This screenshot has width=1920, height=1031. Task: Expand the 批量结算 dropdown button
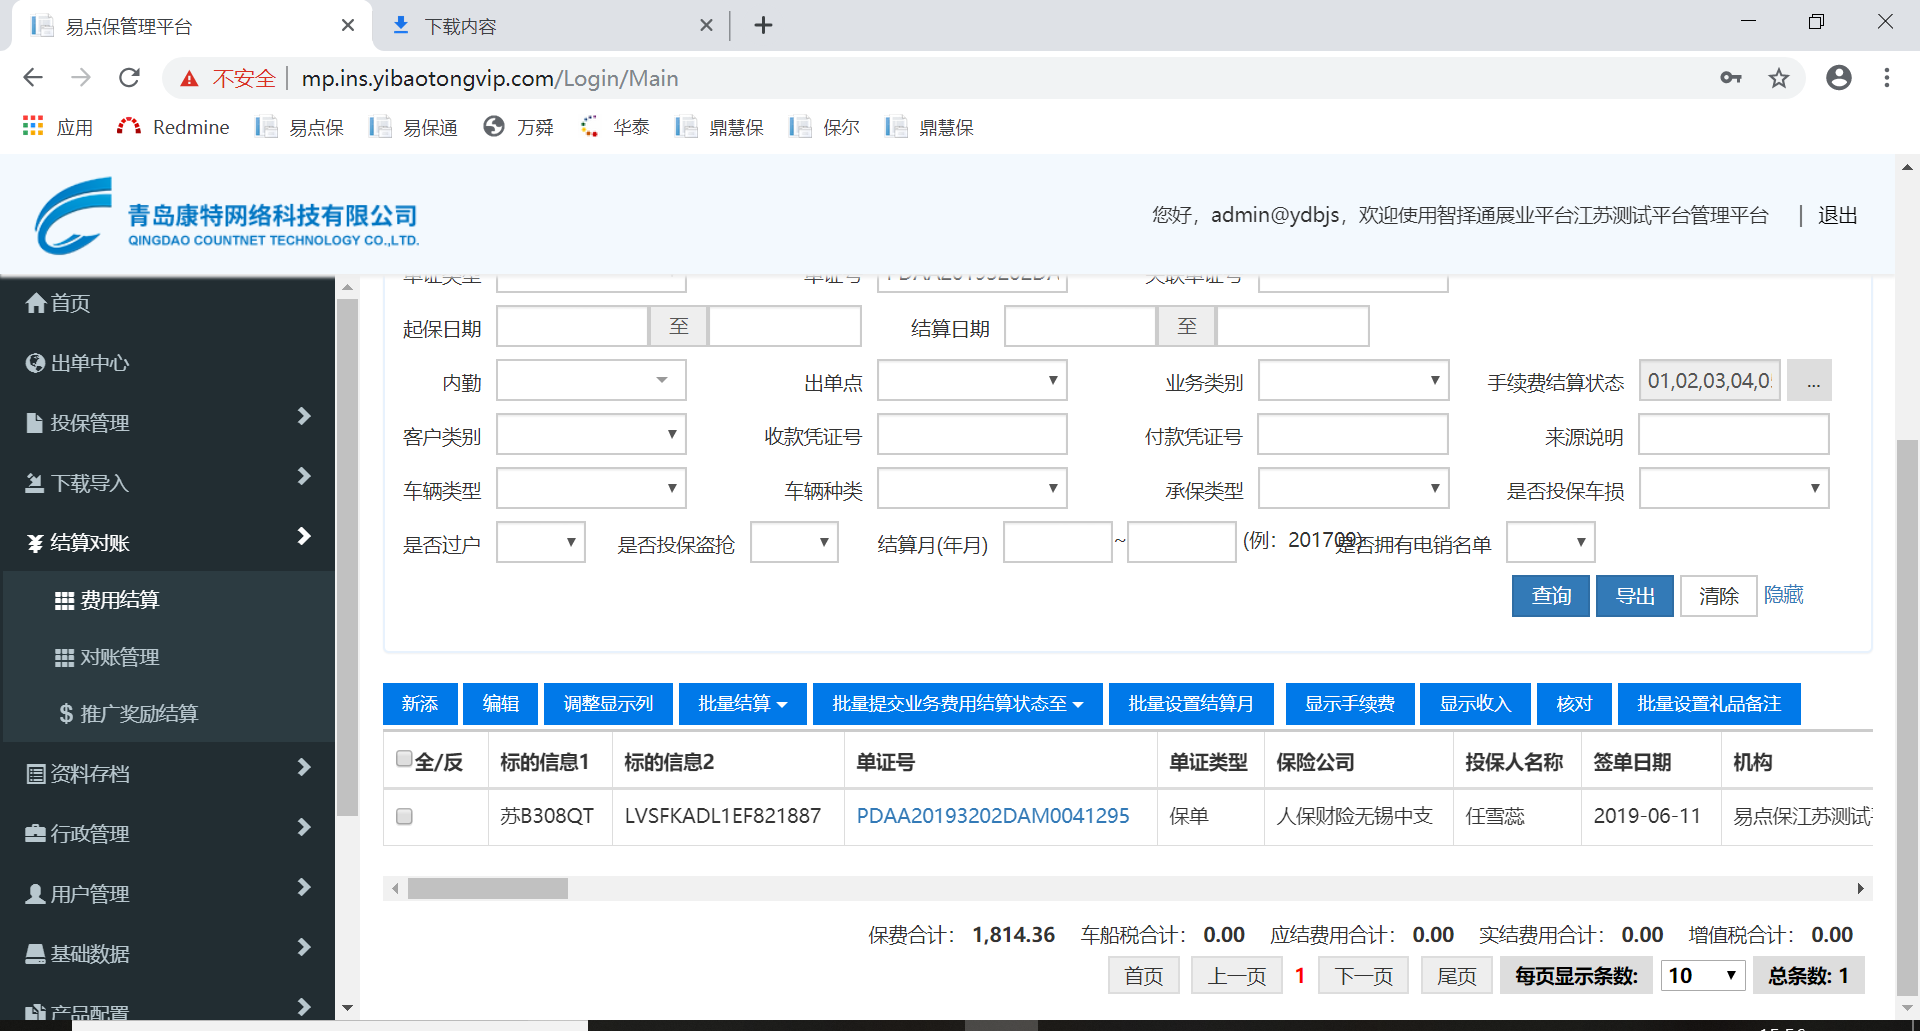pyautogui.click(x=742, y=704)
